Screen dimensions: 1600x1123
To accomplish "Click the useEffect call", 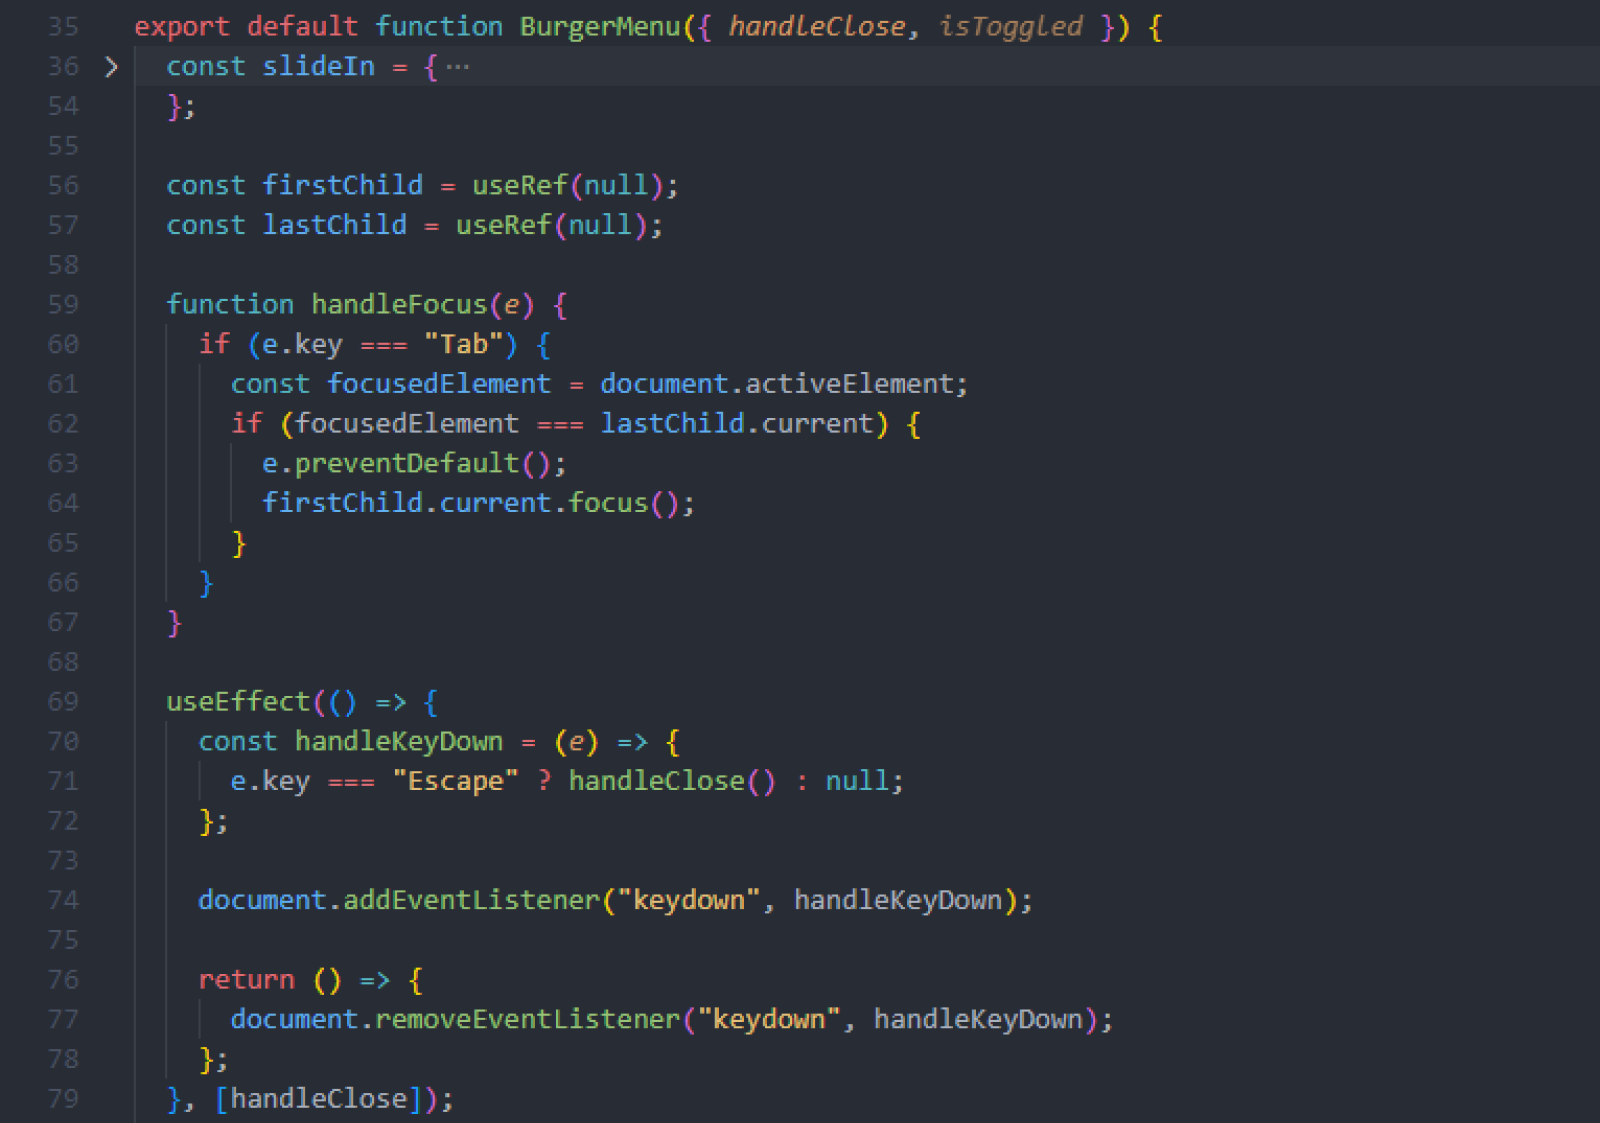I will [x=238, y=702].
